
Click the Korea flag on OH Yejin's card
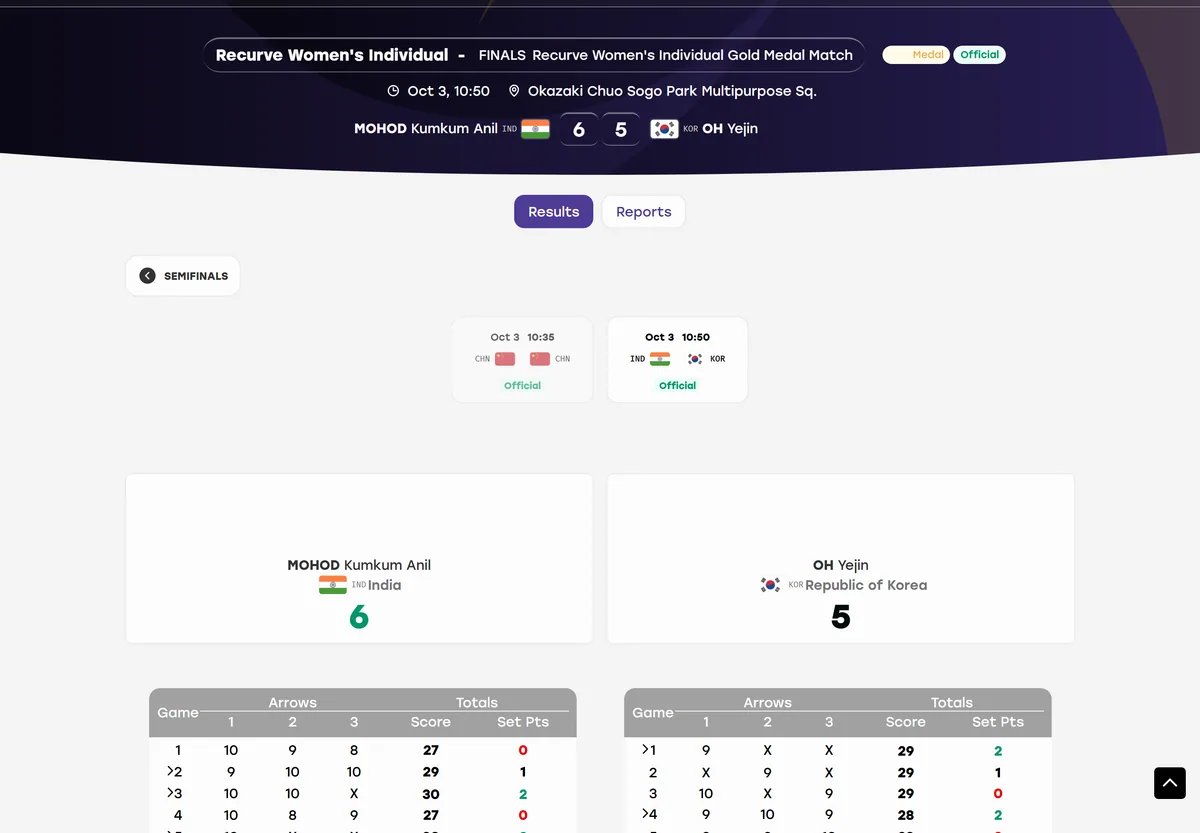pos(770,585)
